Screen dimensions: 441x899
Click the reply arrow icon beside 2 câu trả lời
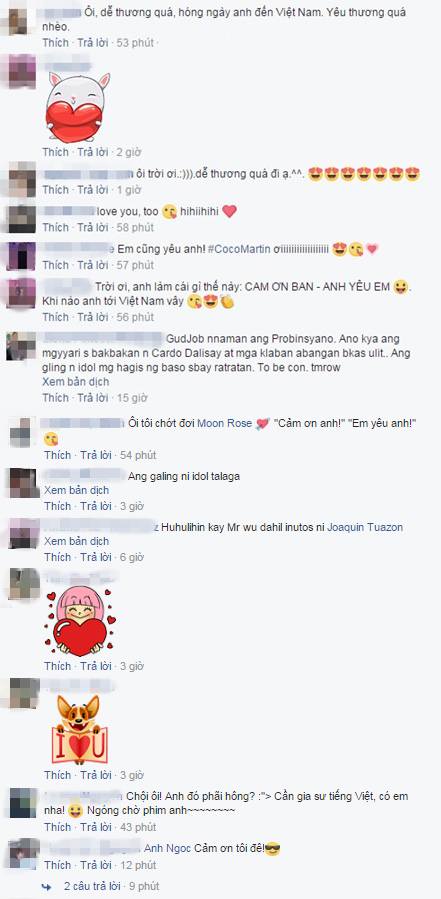pyautogui.click(x=46, y=886)
